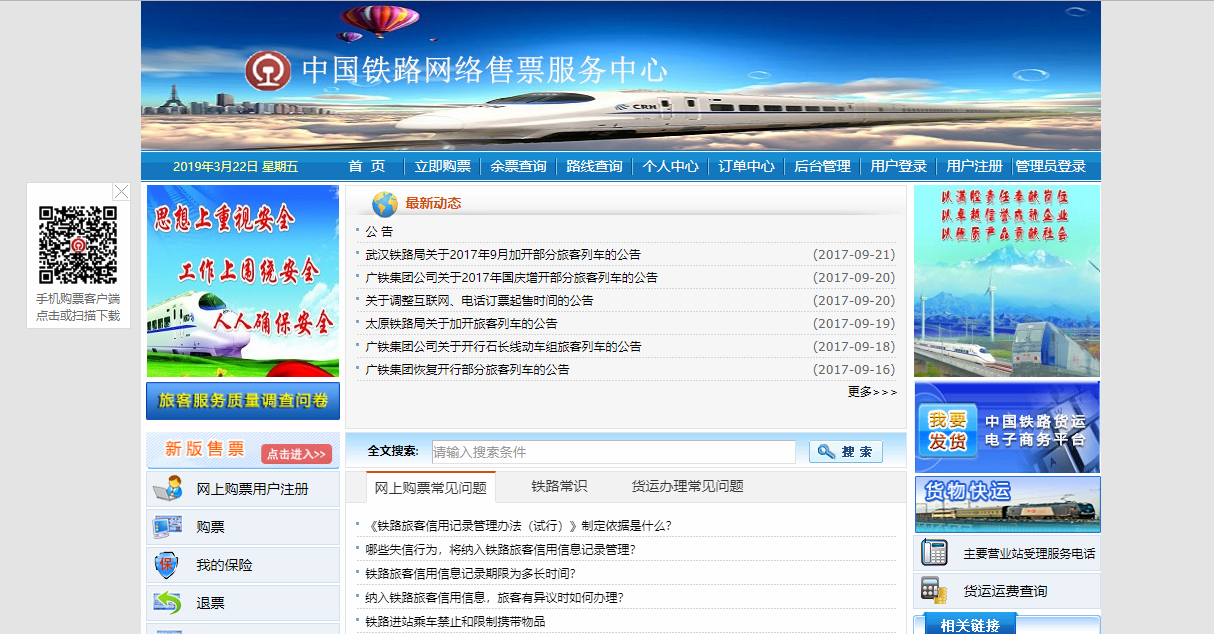Open 管理员登录 in the navigation bar
The width and height of the screenshot is (1214, 634).
pos(1051,166)
